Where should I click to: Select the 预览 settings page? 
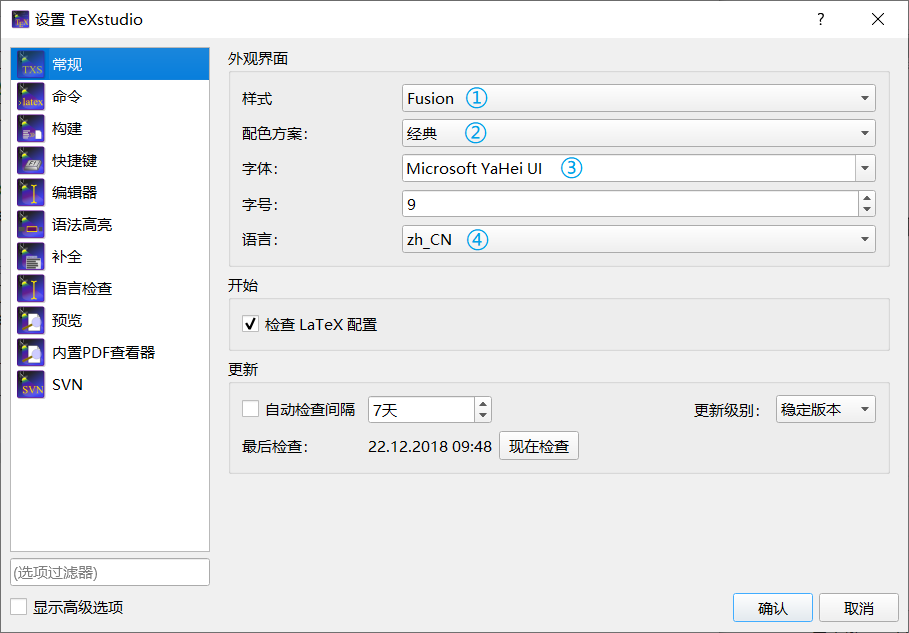(110, 321)
